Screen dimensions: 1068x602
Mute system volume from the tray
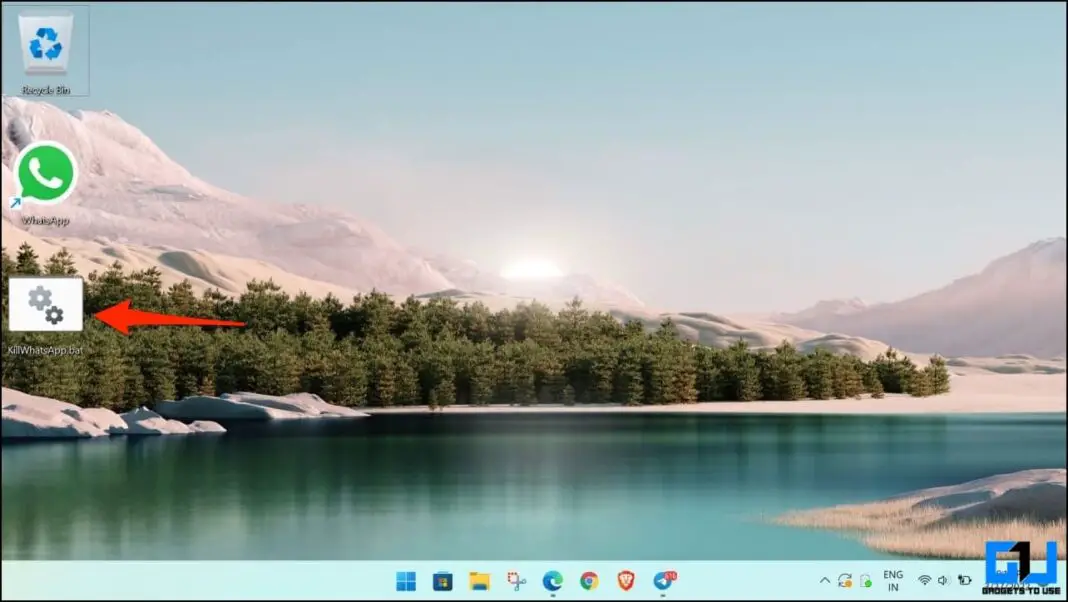pos(941,579)
